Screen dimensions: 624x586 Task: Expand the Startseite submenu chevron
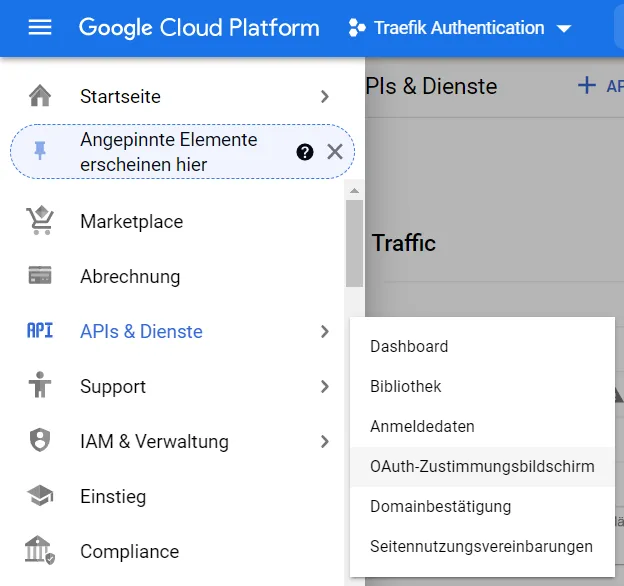coord(325,97)
